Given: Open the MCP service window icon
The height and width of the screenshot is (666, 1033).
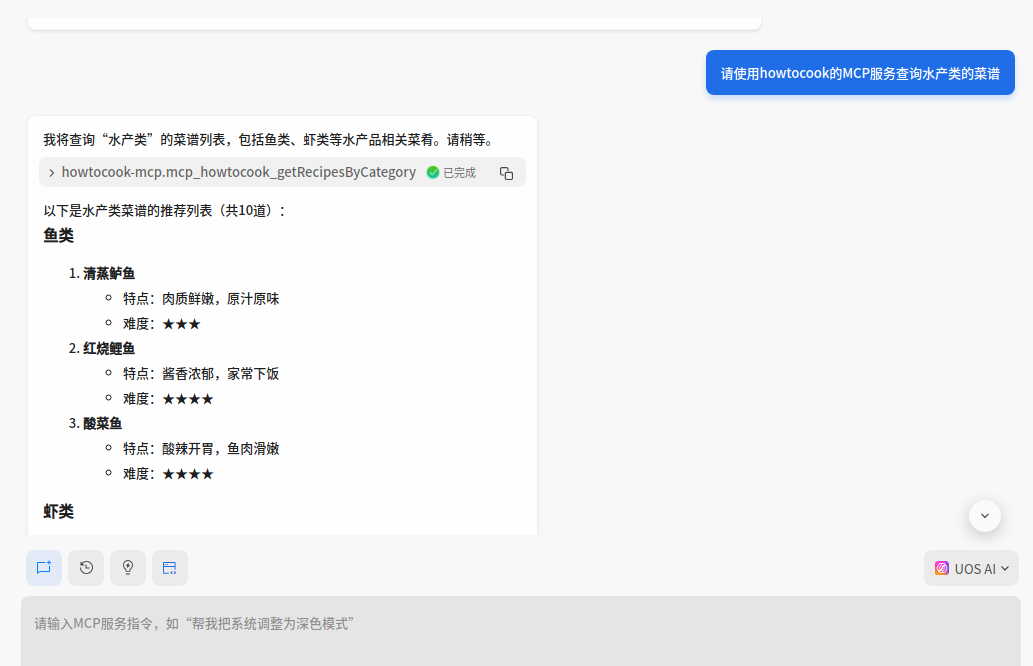Looking at the screenshot, I should (170, 568).
